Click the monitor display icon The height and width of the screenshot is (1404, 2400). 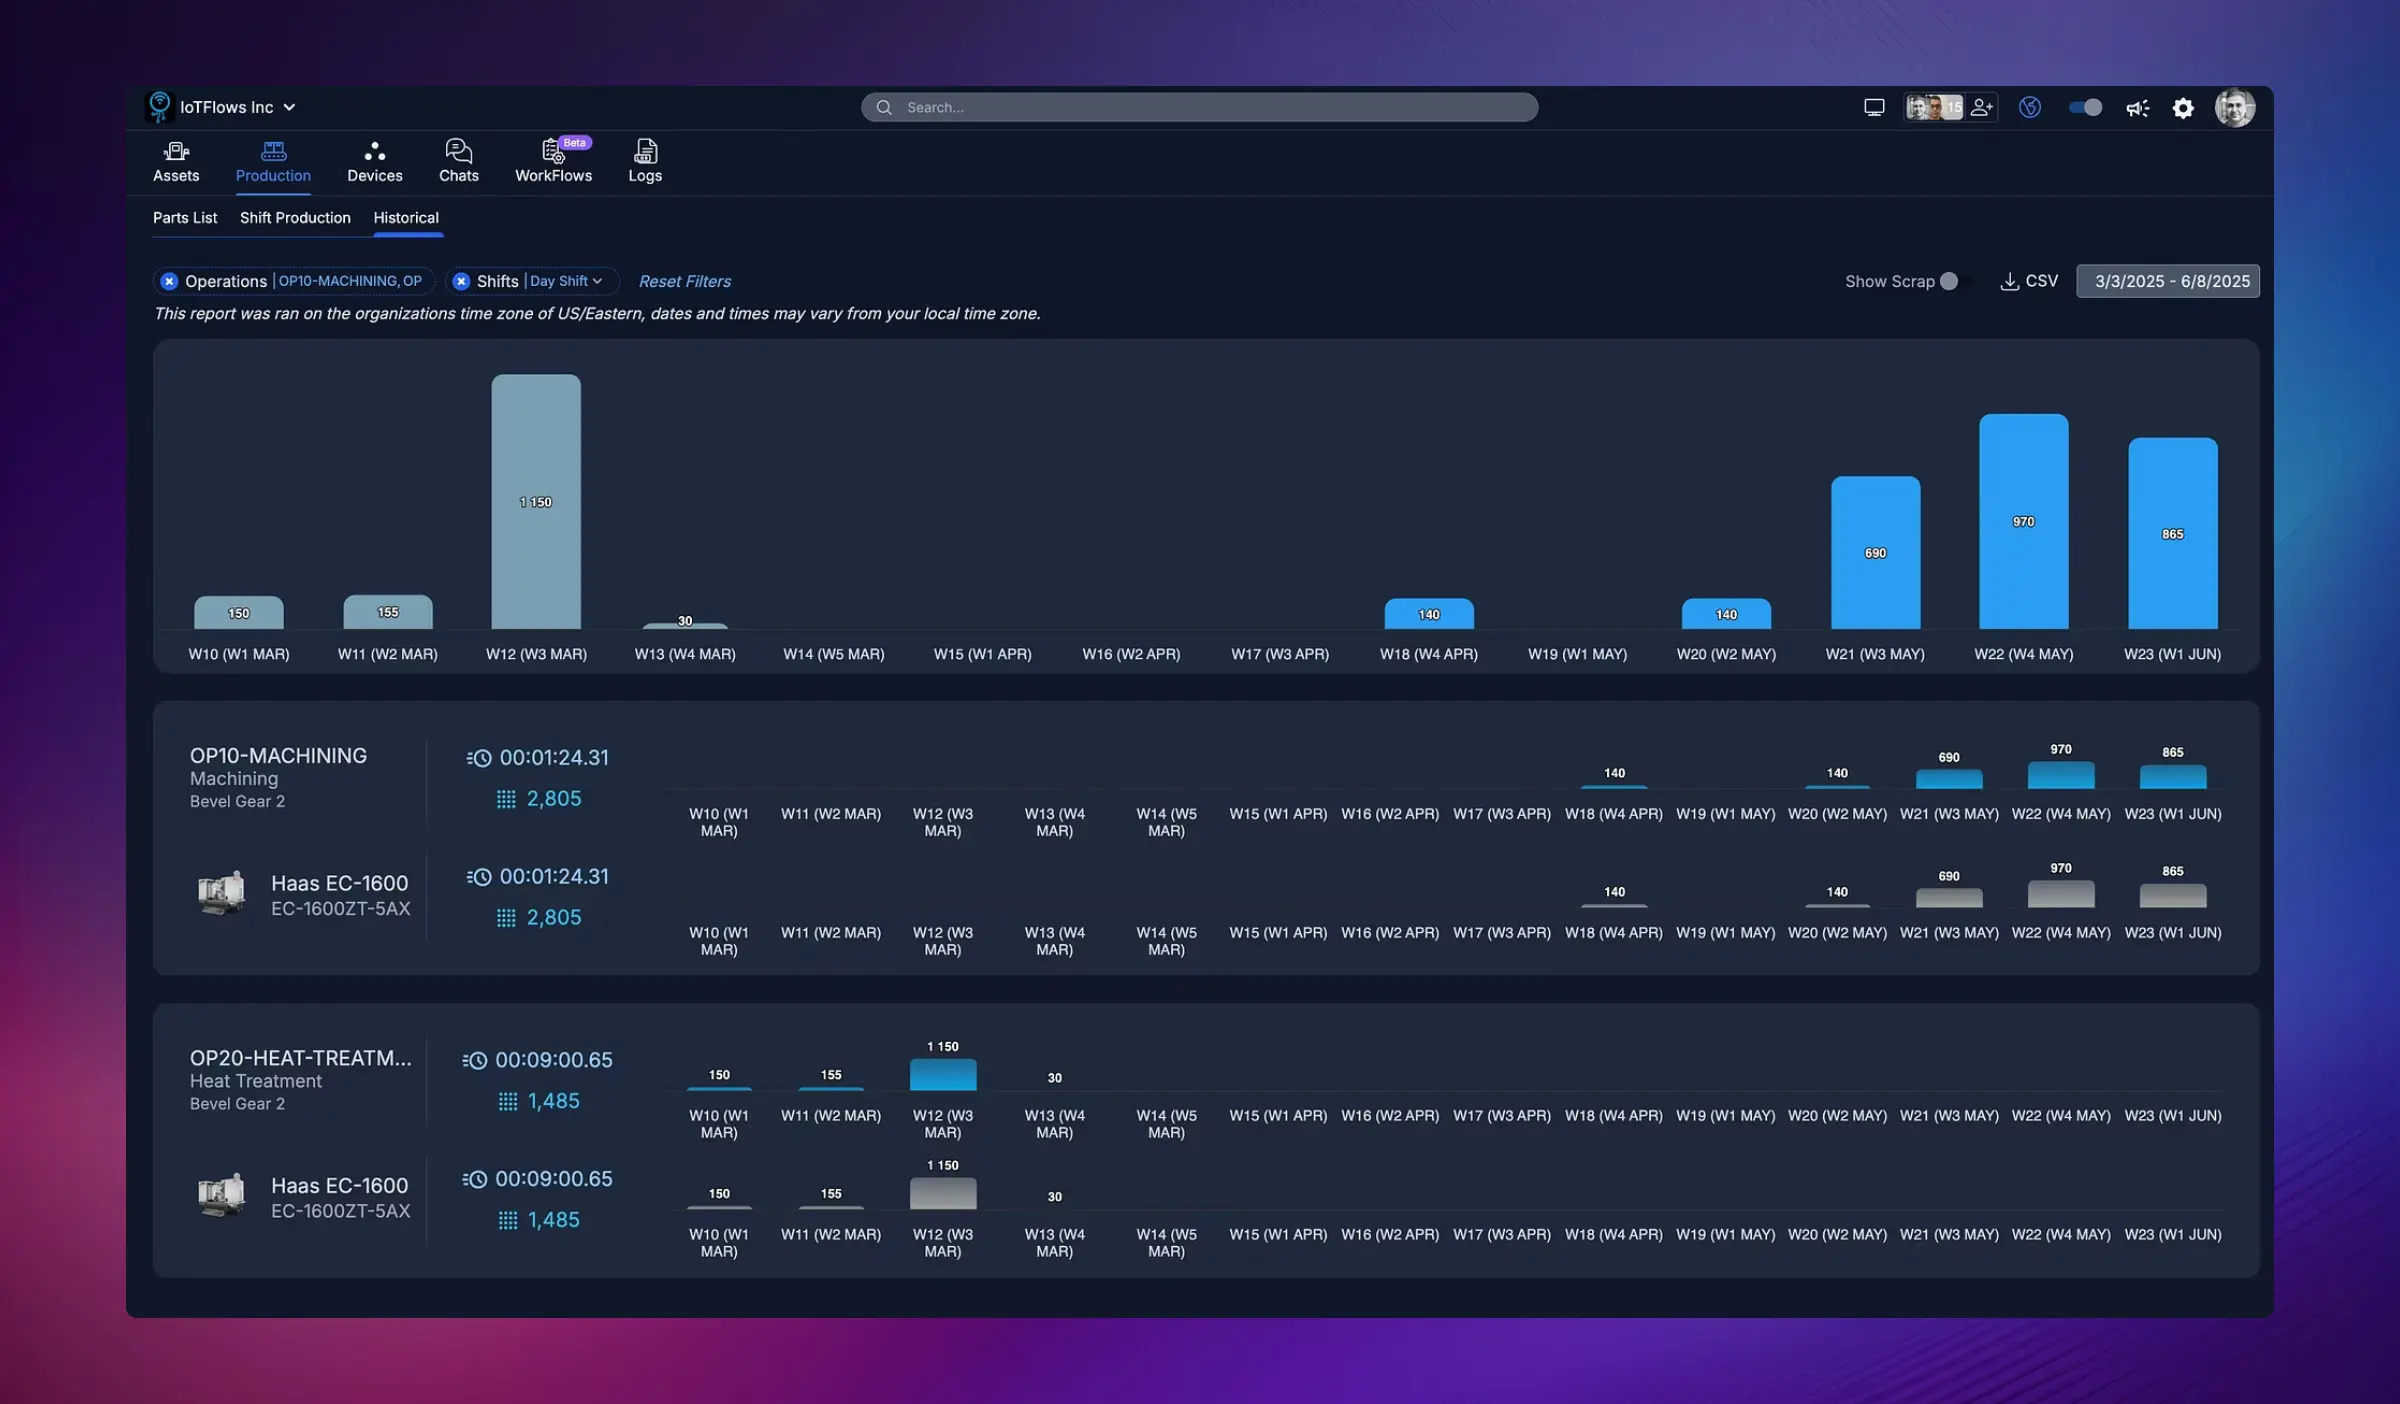pyautogui.click(x=1874, y=107)
